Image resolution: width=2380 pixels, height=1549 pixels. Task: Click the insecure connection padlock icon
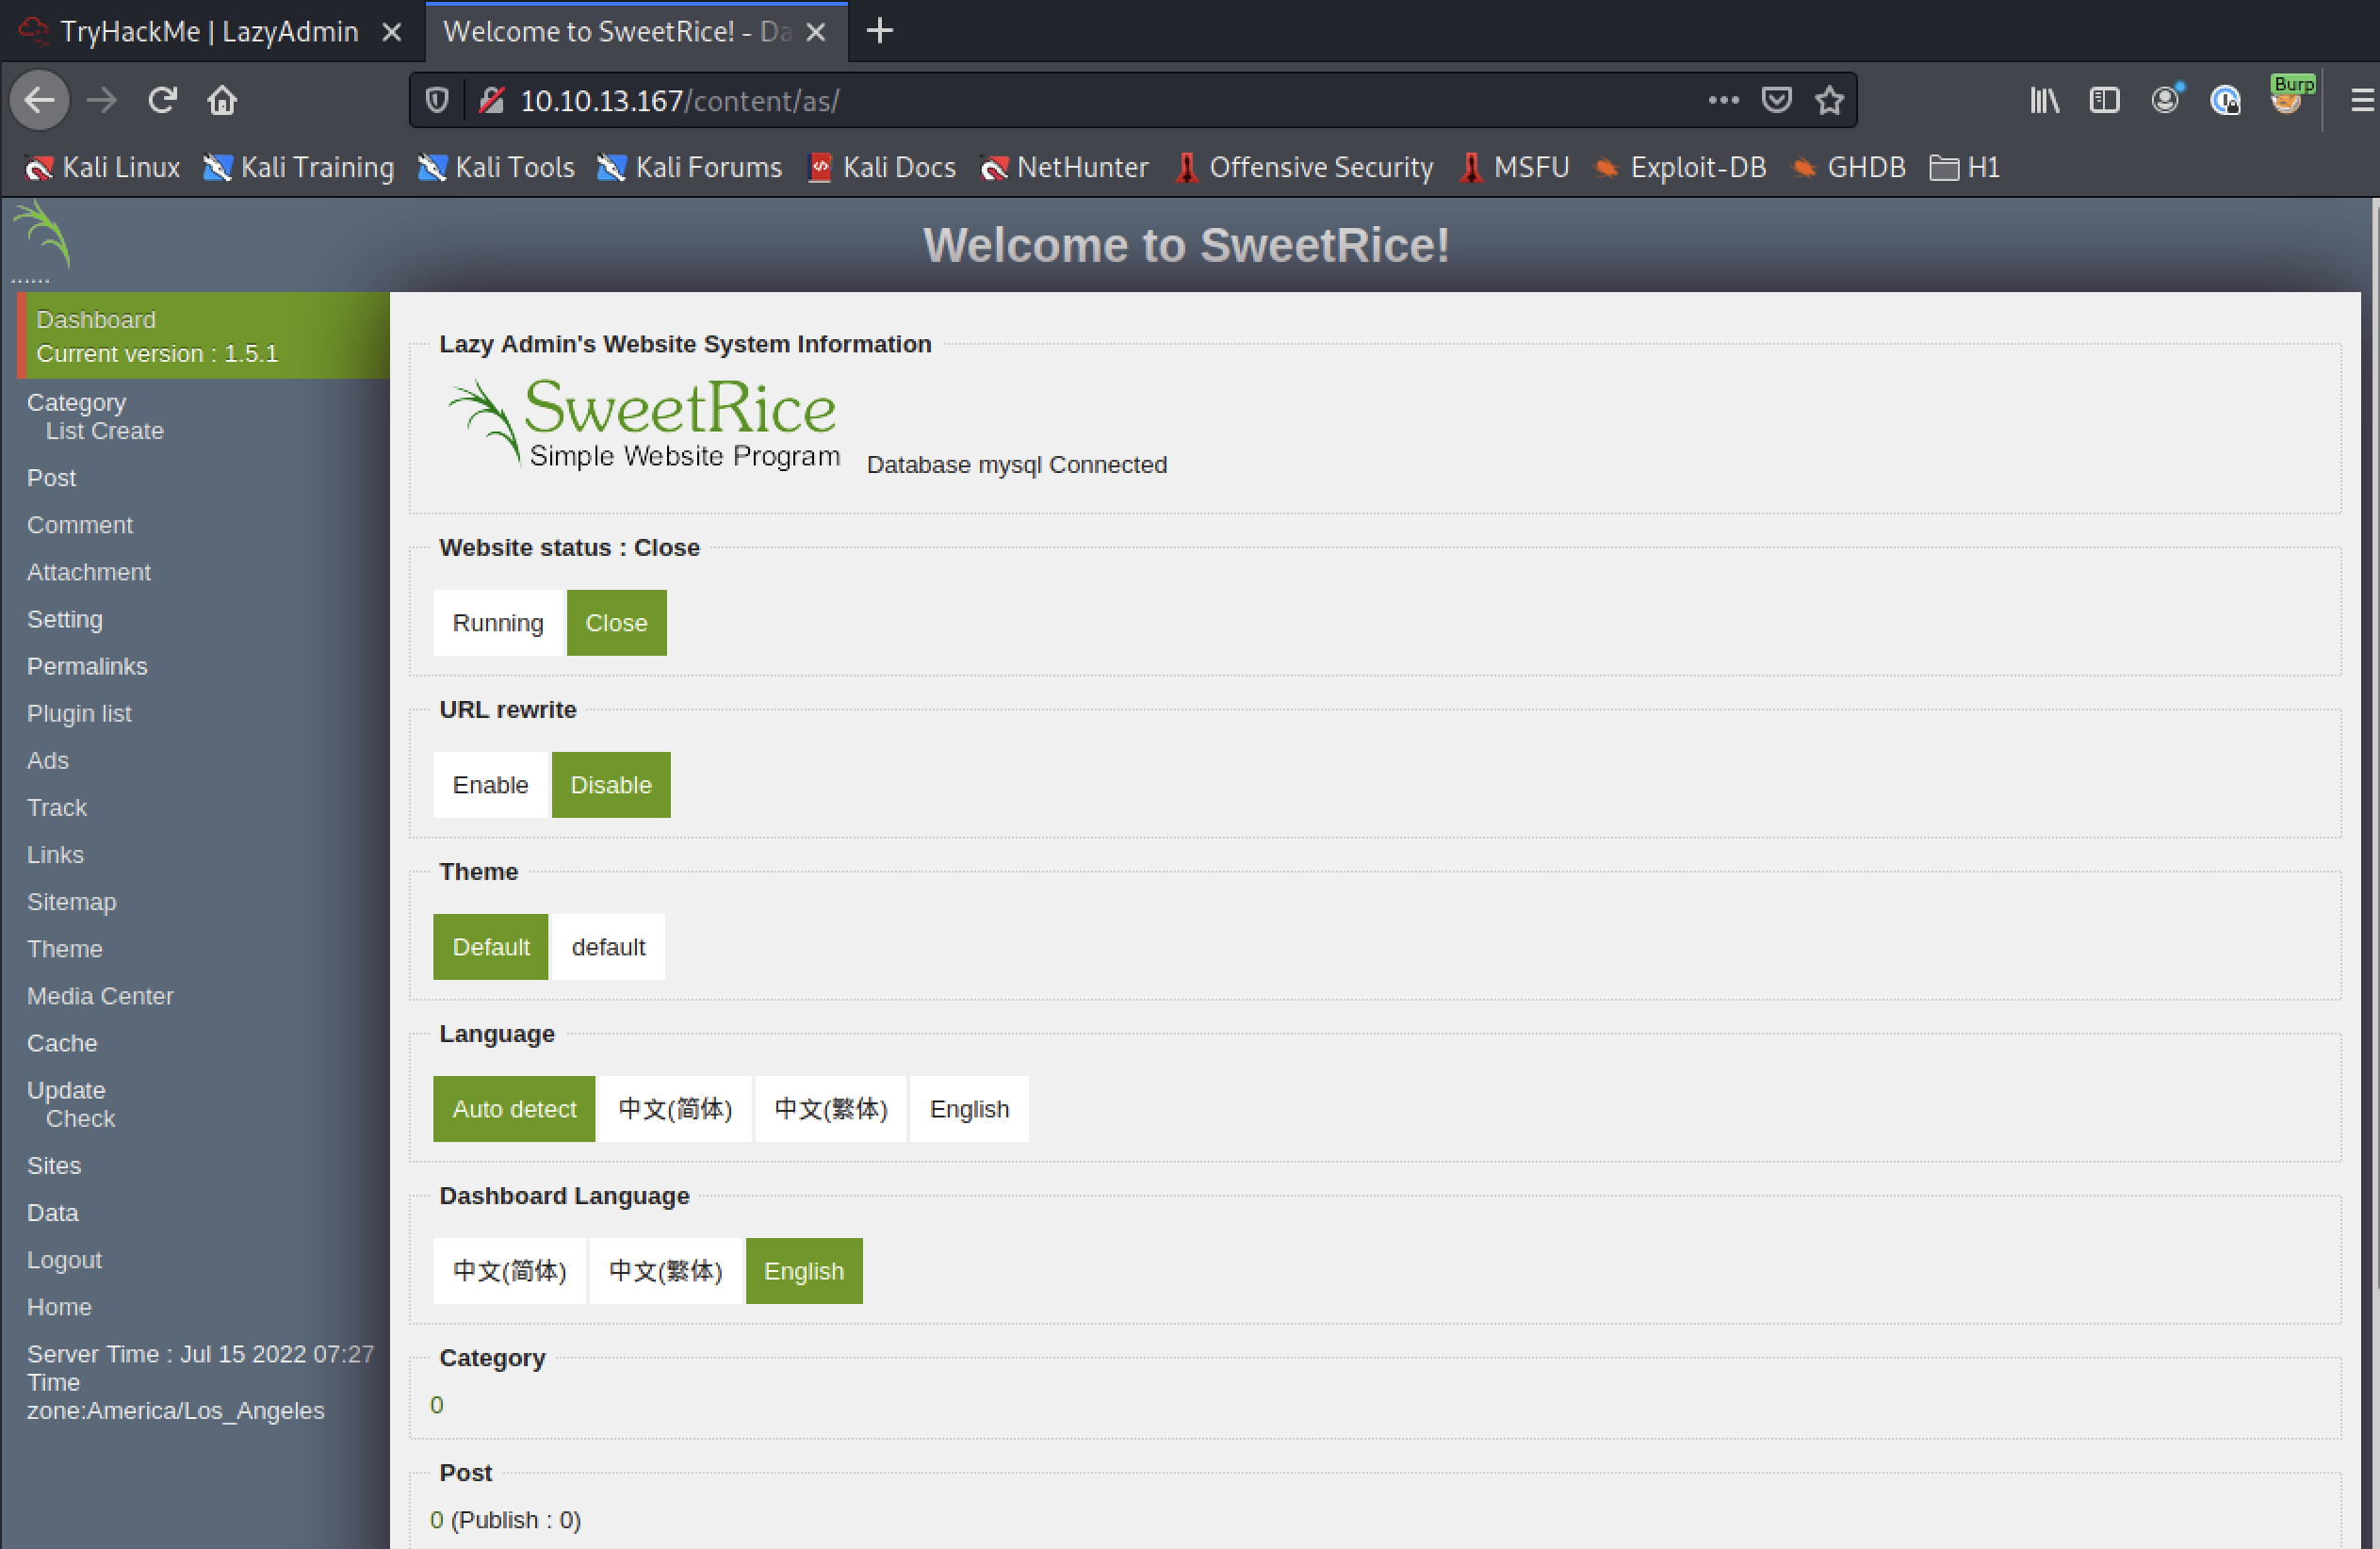point(491,100)
